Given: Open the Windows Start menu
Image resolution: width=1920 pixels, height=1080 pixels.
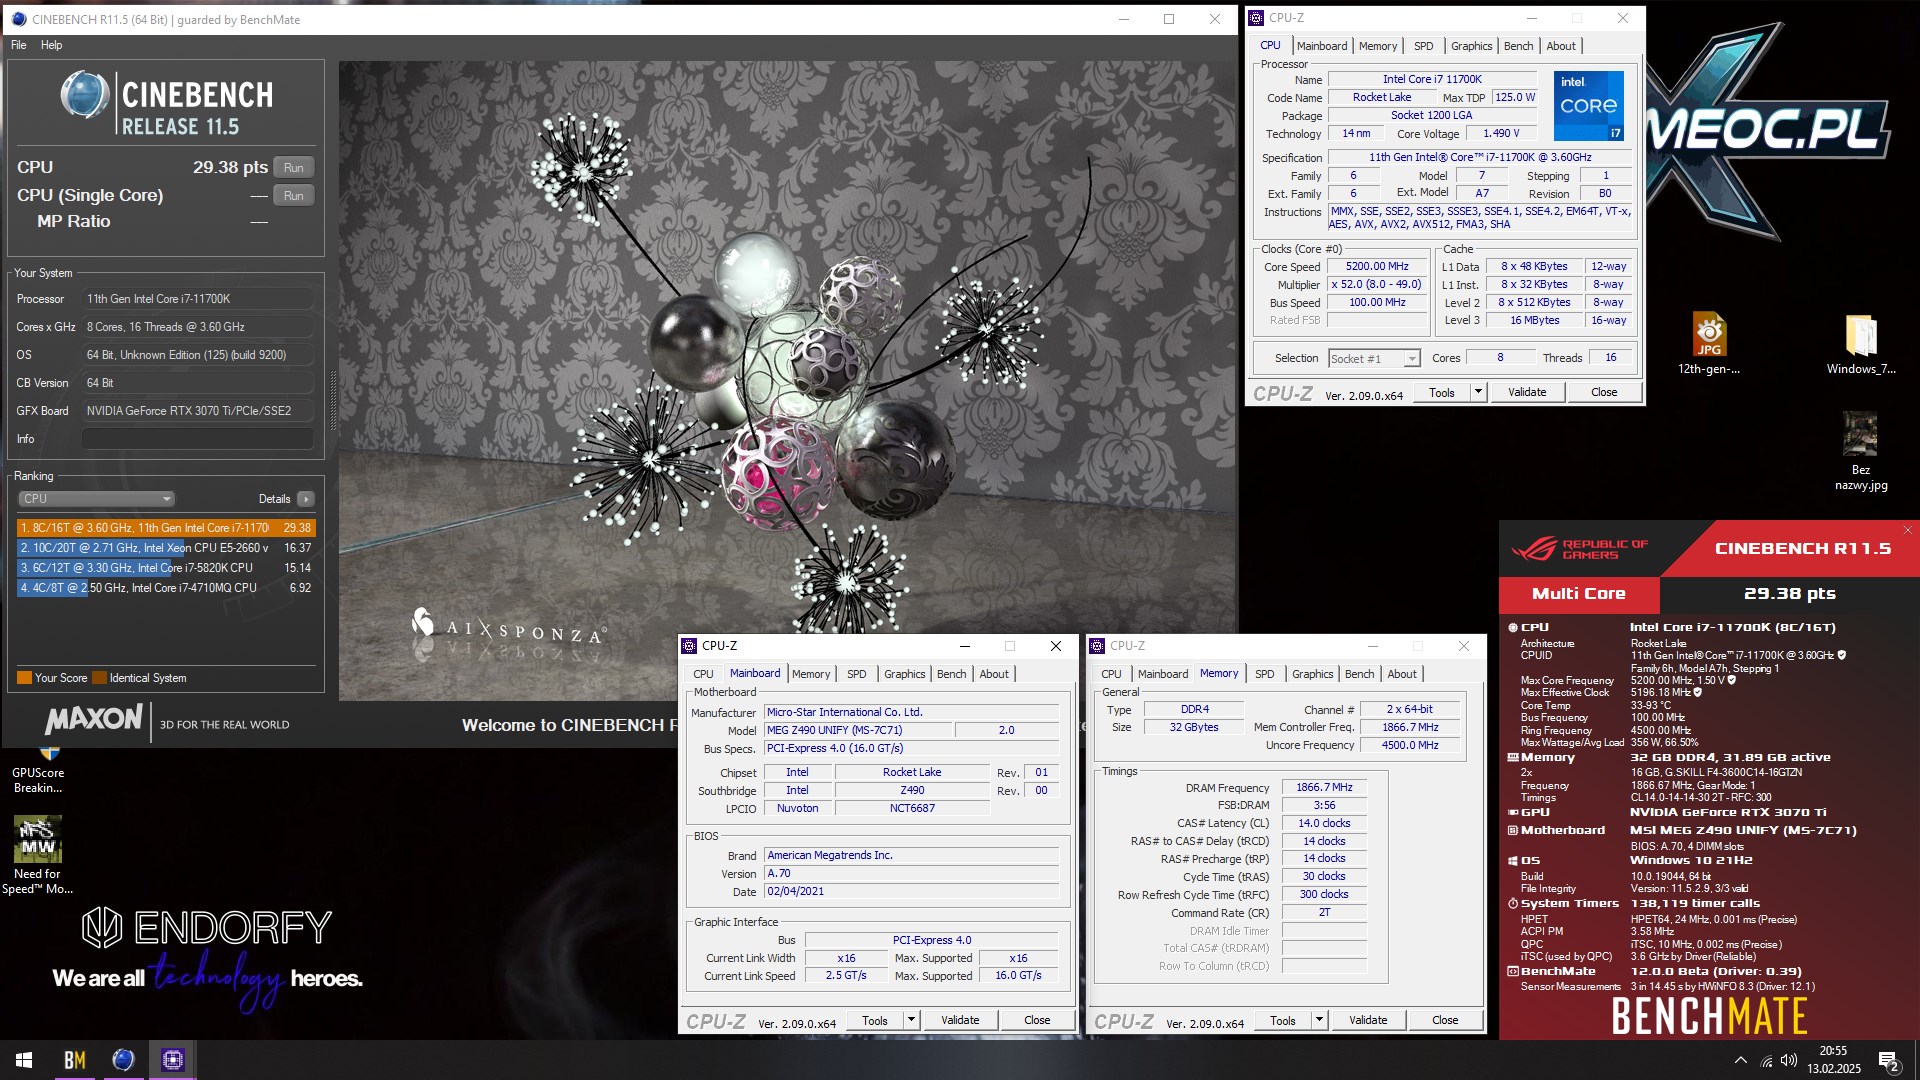Looking at the screenshot, I should pyautogui.click(x=24, y=1060).
